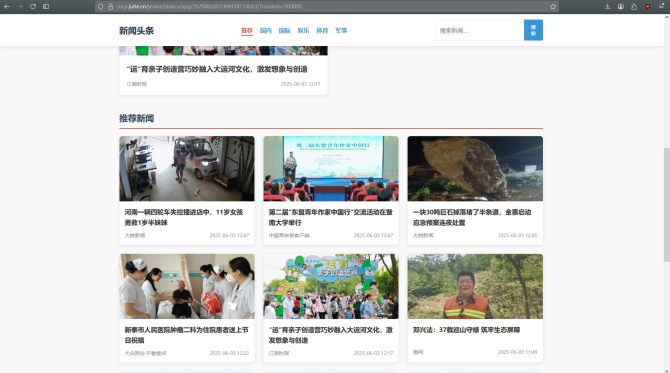Toggle the browser sidebar panel icon
The height and width of the screenshot is (373, 670).
pos(46,6)
